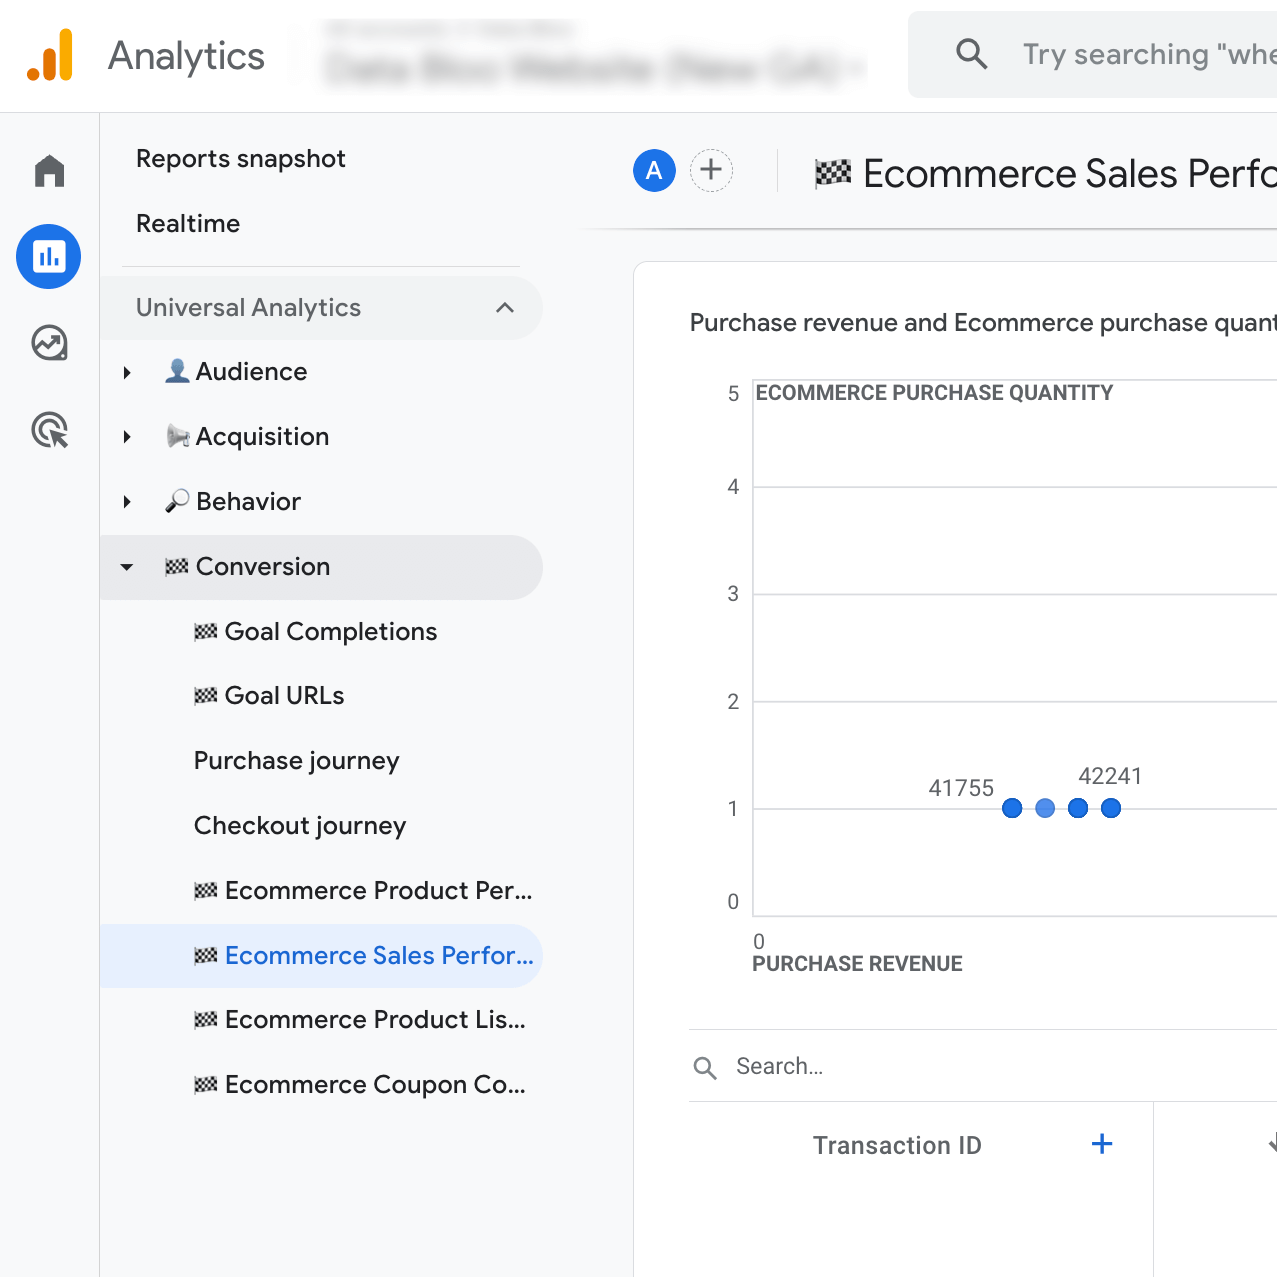Click the Acquisition megaphone icon
Viewport: 1277px width, 1277px height.
tap(177, 436)
